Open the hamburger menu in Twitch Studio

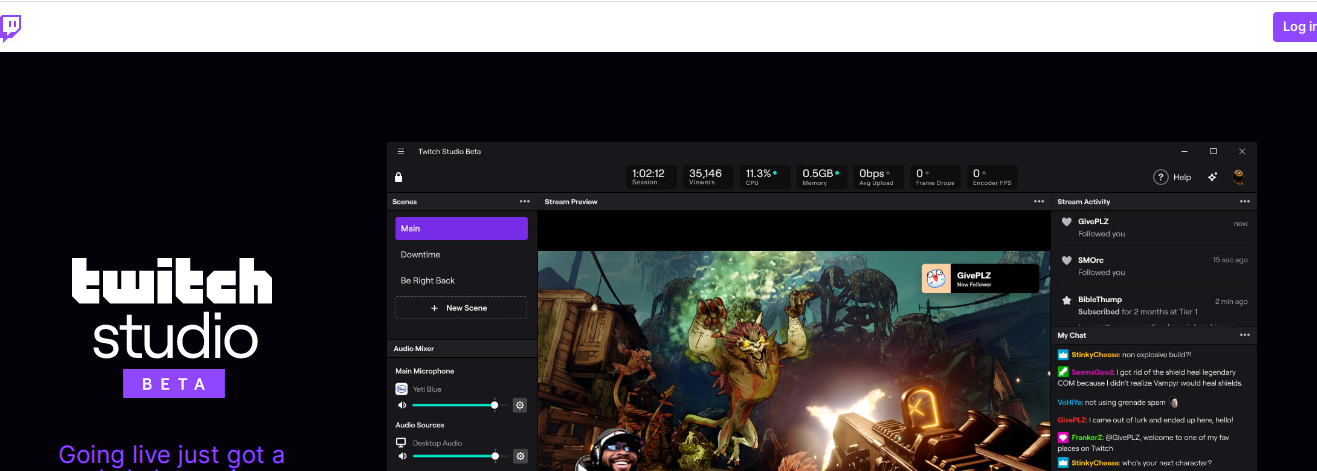click(401, 151)
